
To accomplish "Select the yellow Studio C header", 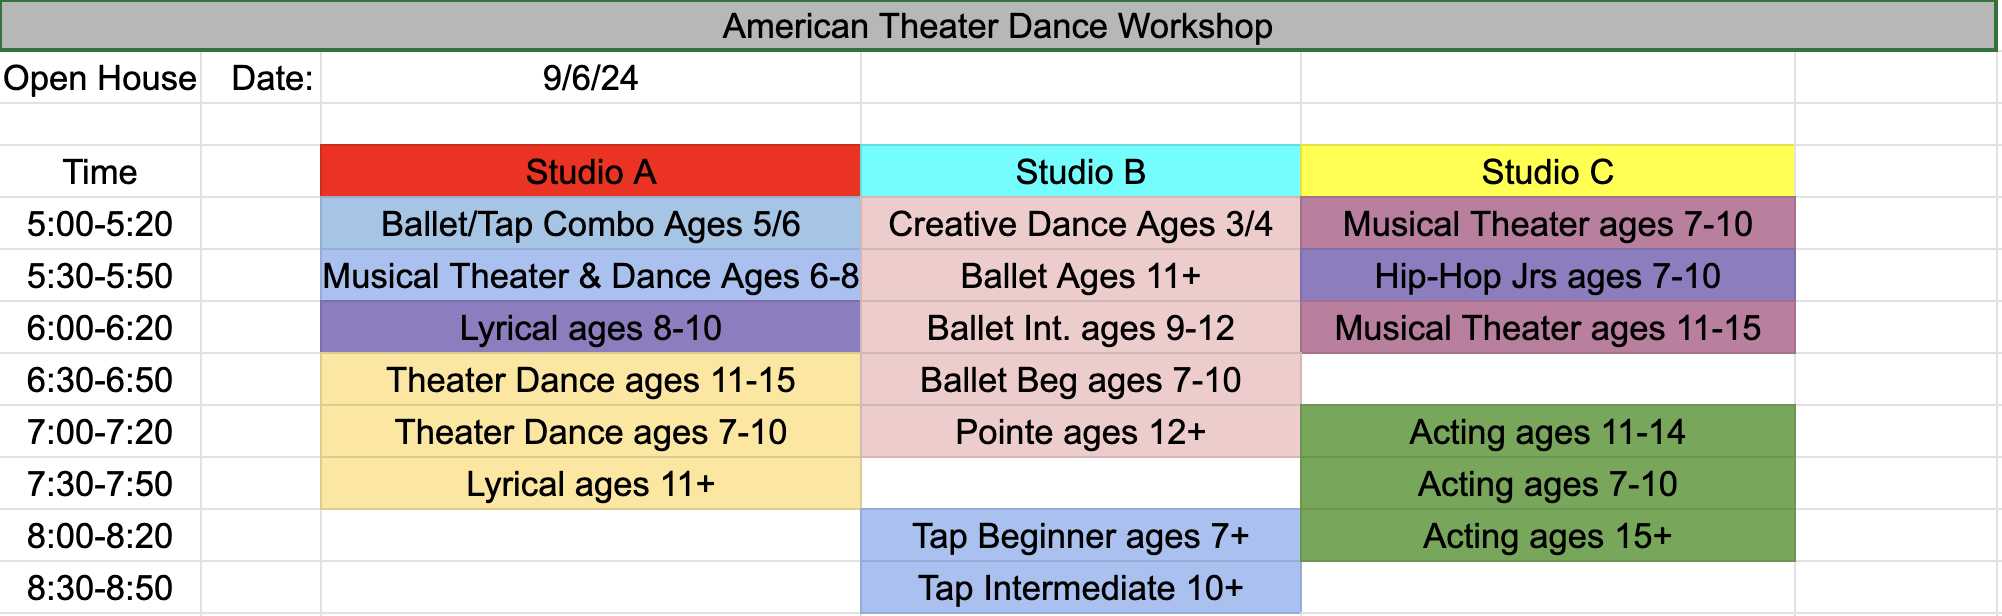I will pyautogui.click(x=1547, y=171).
